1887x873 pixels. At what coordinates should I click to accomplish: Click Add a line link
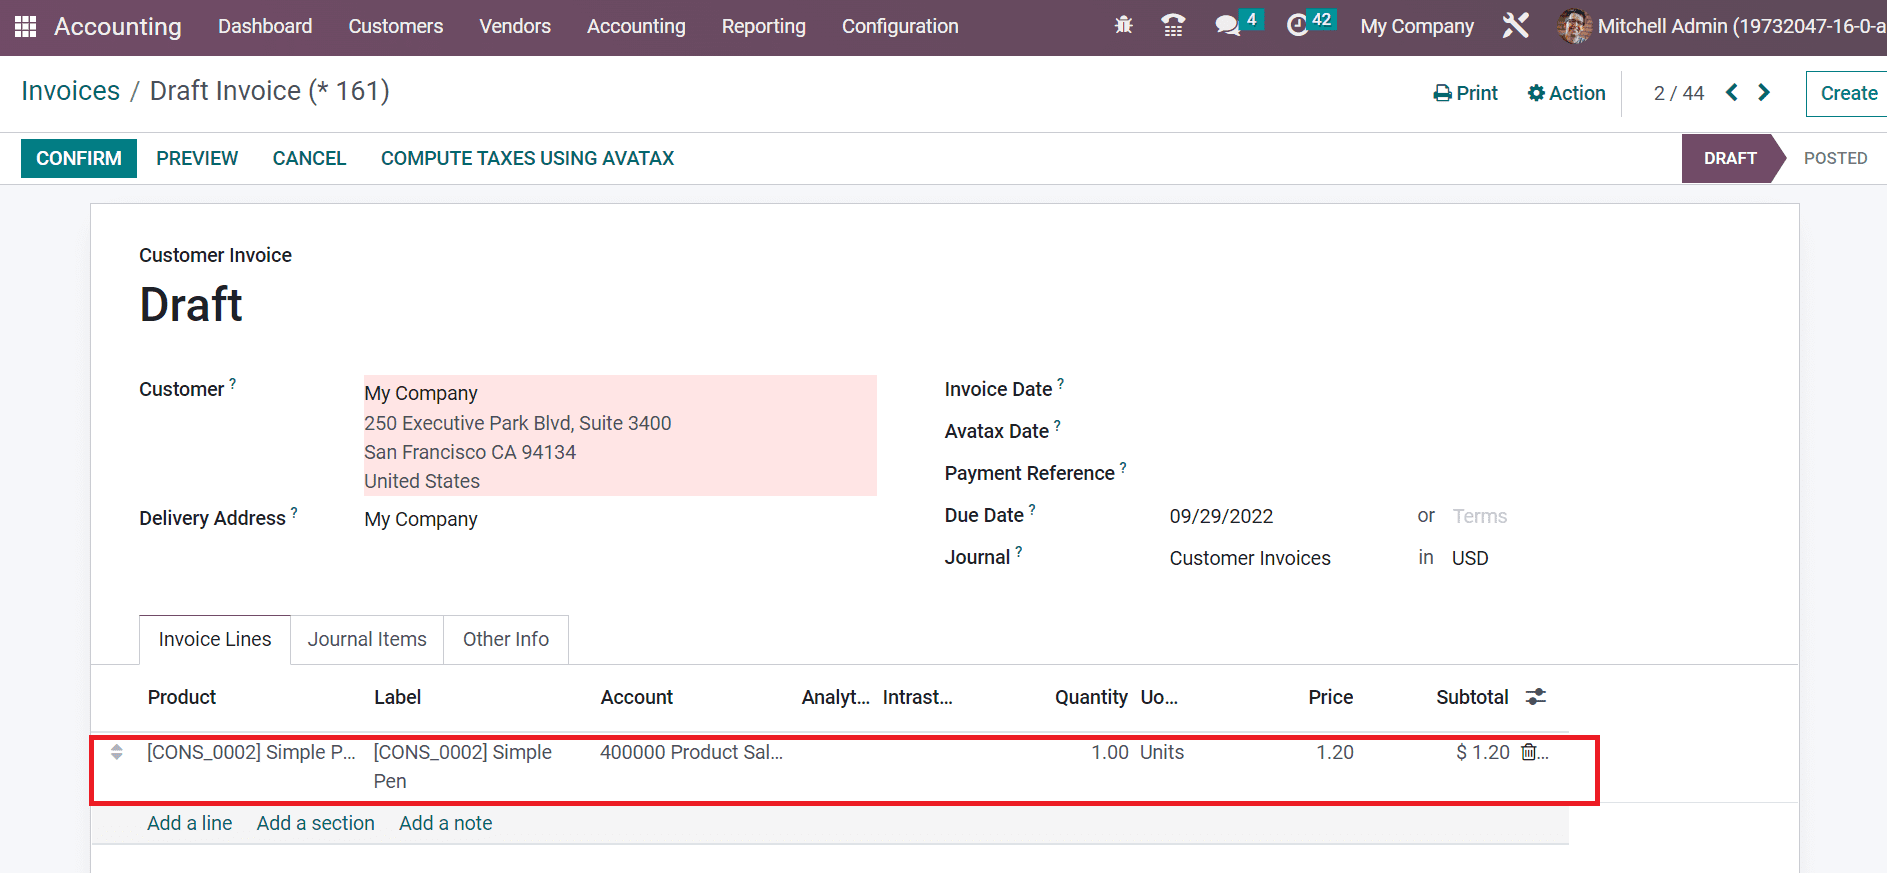190,823
